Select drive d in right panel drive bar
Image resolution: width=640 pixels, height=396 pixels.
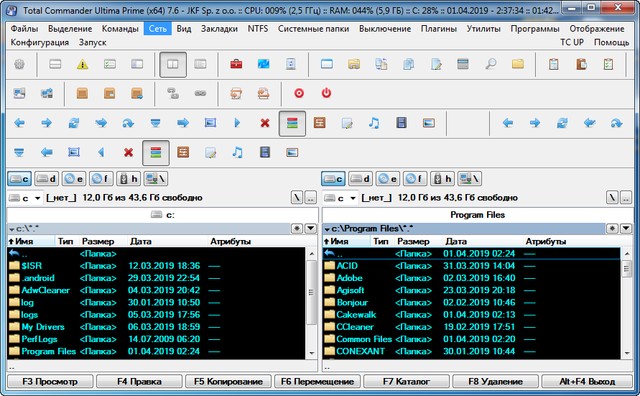click(360, 179)
